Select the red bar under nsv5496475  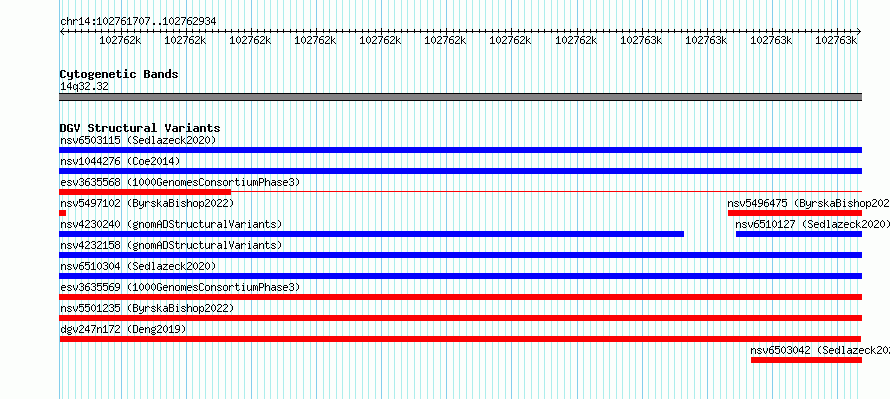pos(795,213)
